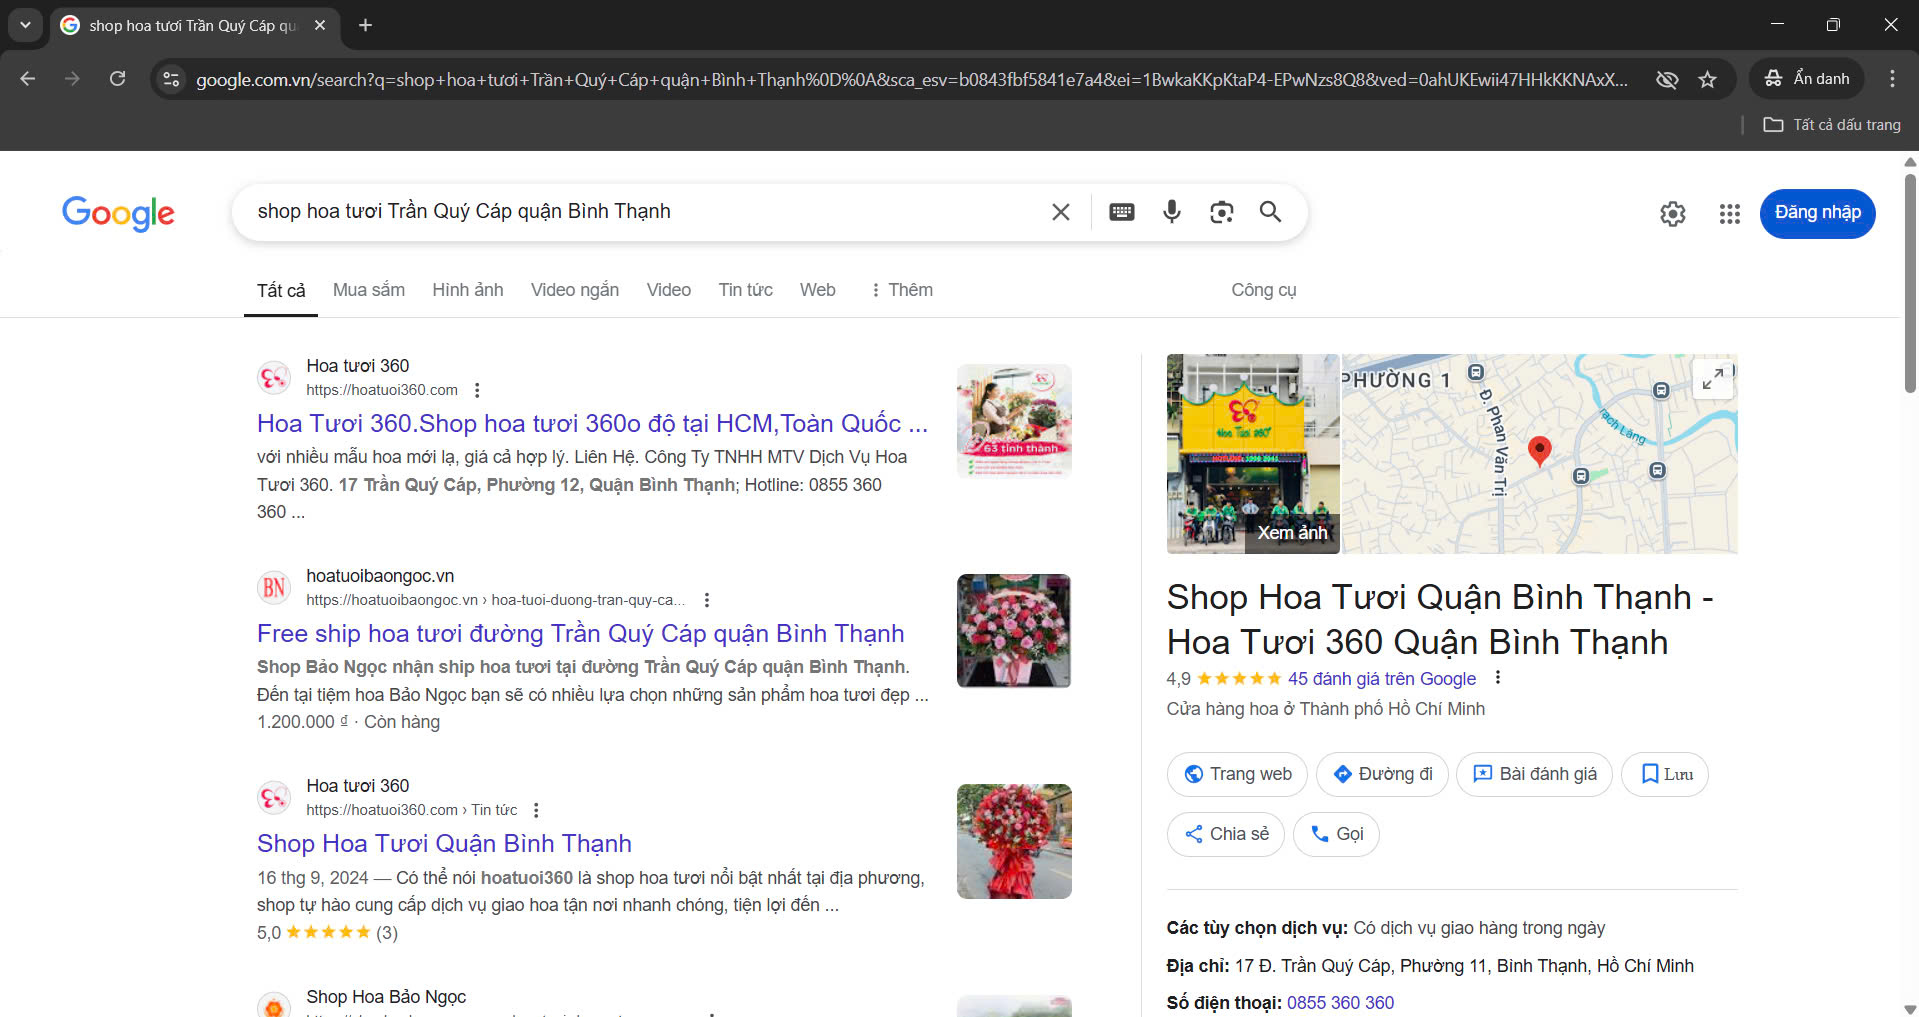Open the Công cụ search tools
The width and height of the screenshot is (1919, 1017).
1264,290
